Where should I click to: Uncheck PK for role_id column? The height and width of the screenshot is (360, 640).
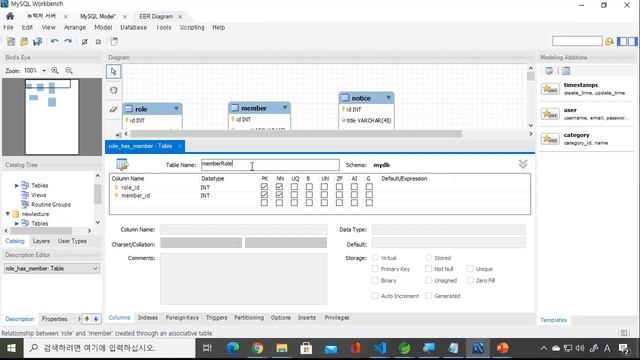click(264, 187)
